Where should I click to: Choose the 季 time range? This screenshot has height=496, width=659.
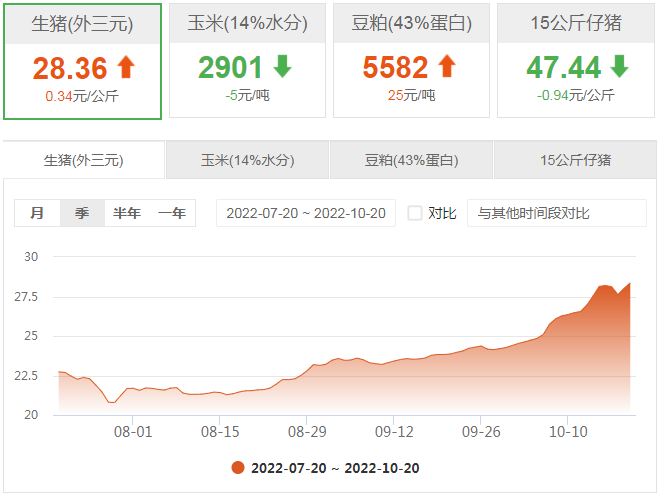(x=82, y=213)
